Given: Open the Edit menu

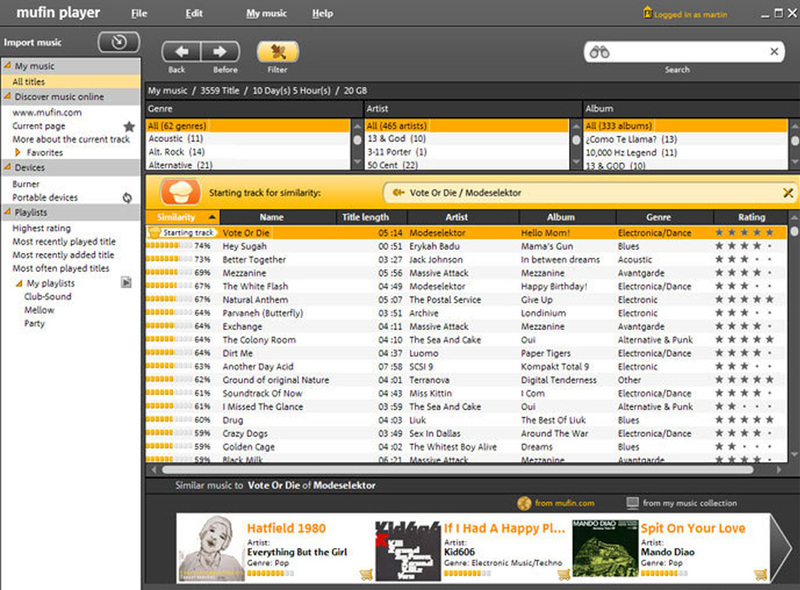Looking at the screenshot, I should (x=194, y=14).
